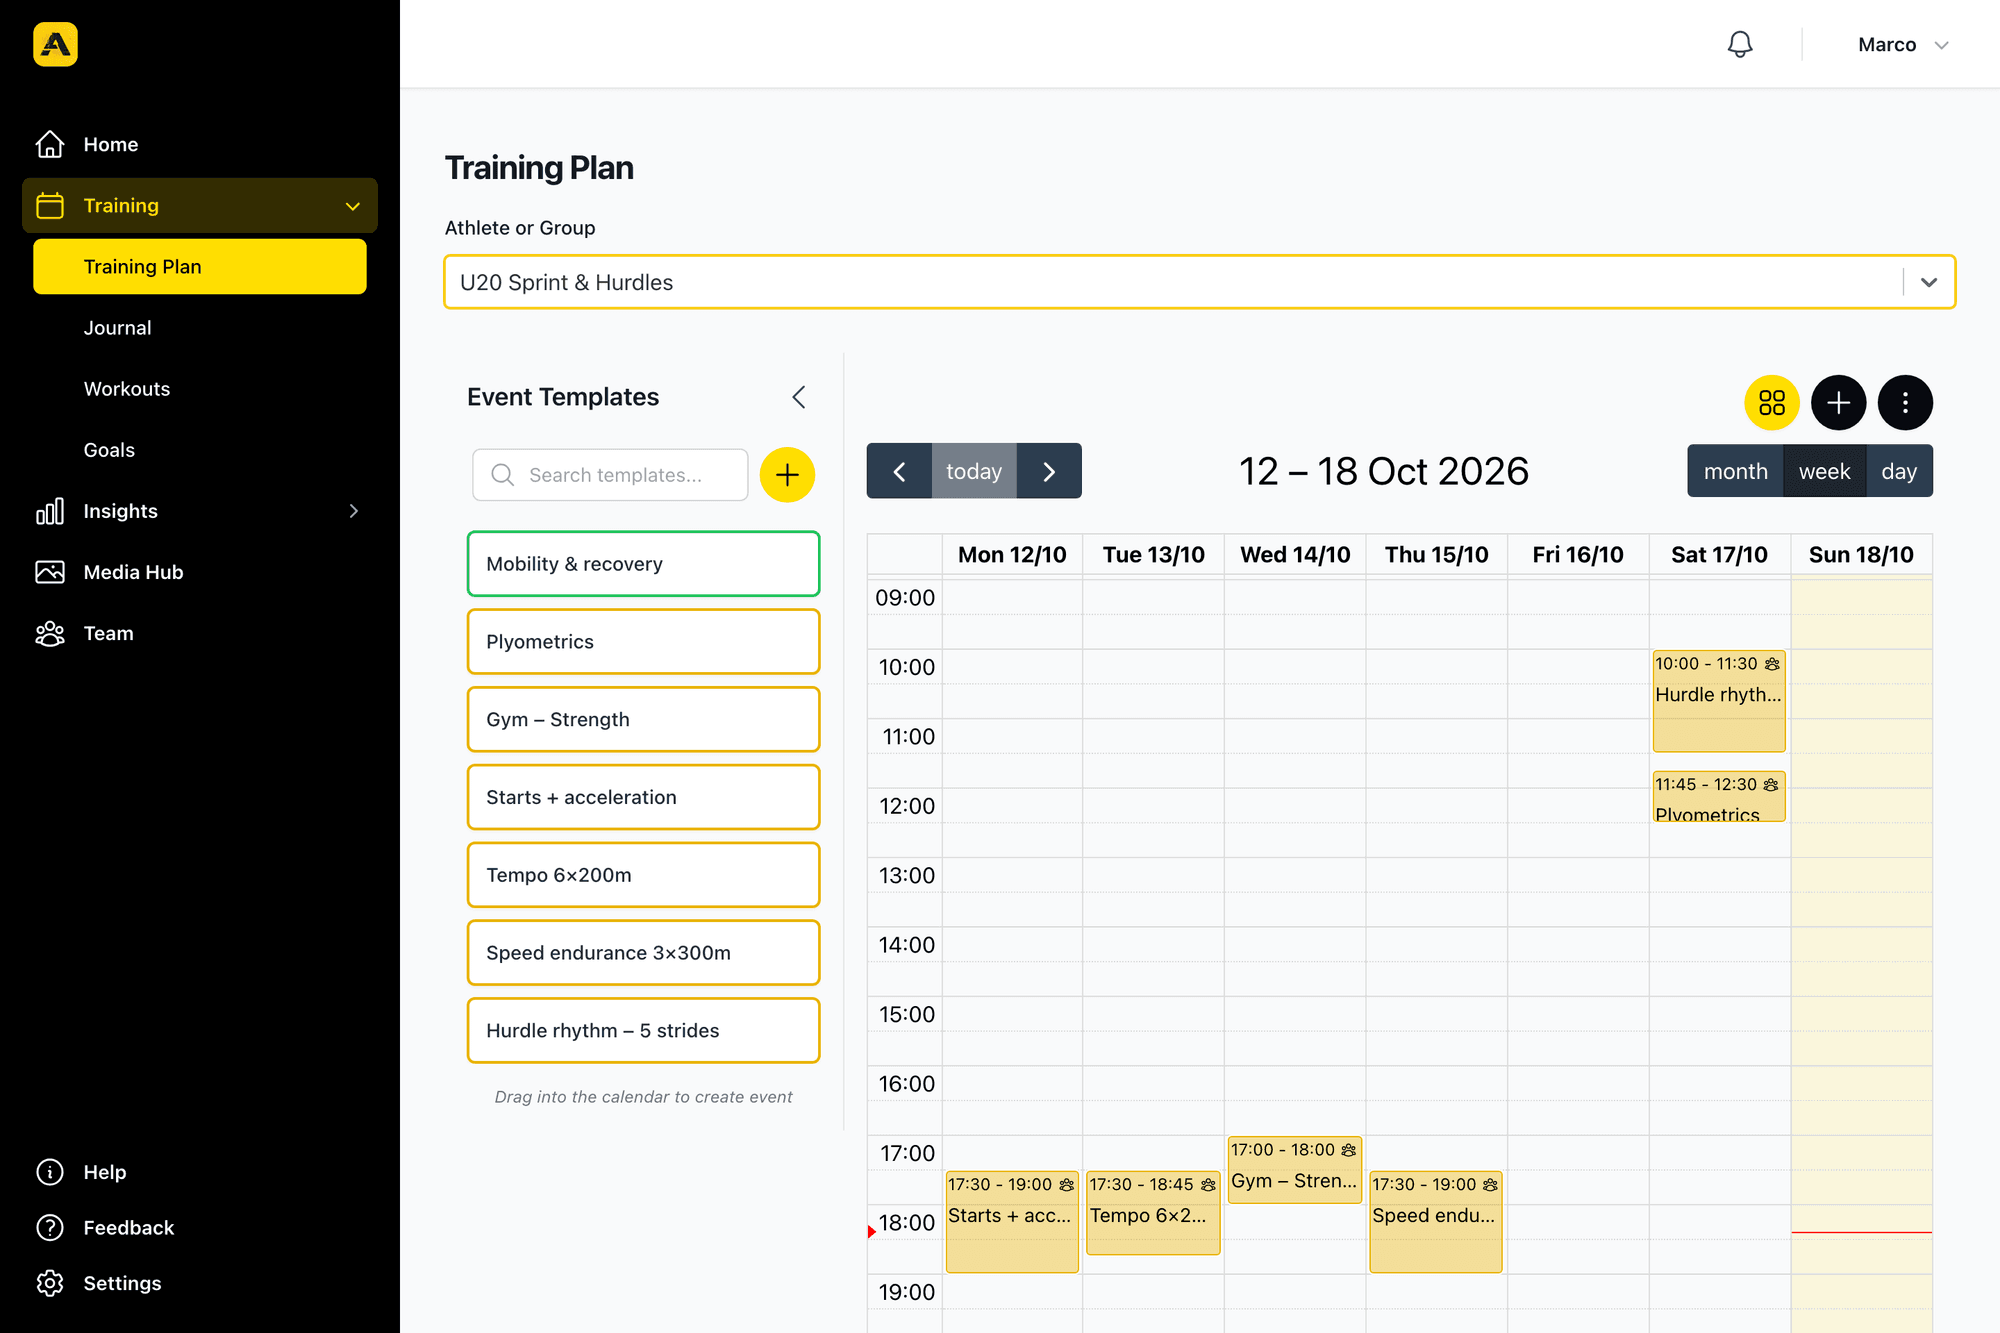Select the Gym – Strength template
The width and height of the screenshot is (2000, 1333).
[x=643, y=720]
